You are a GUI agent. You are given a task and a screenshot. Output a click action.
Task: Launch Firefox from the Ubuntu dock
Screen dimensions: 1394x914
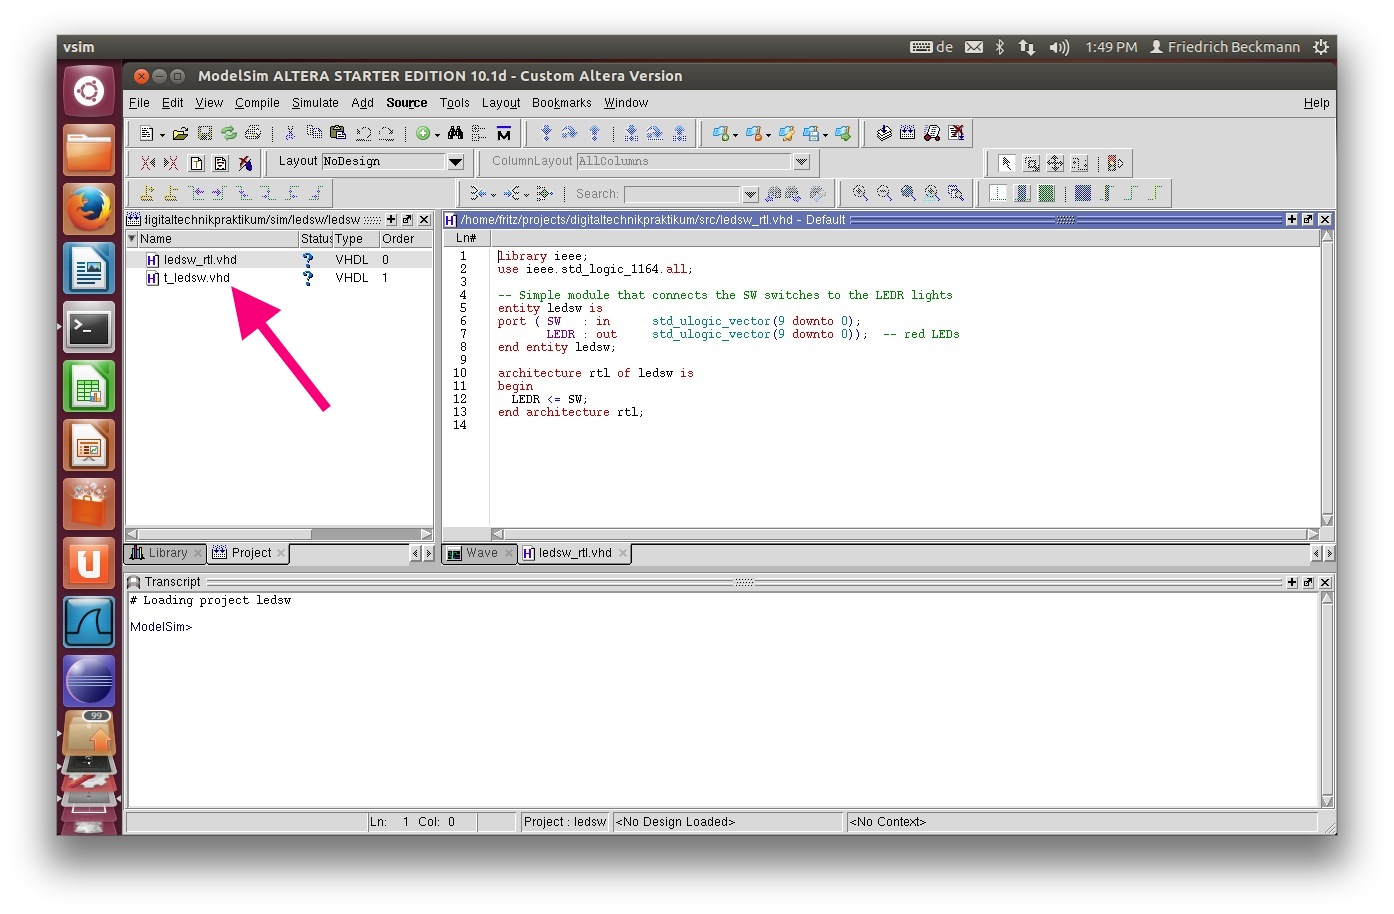pyautogui.click(x=89, y=209)
